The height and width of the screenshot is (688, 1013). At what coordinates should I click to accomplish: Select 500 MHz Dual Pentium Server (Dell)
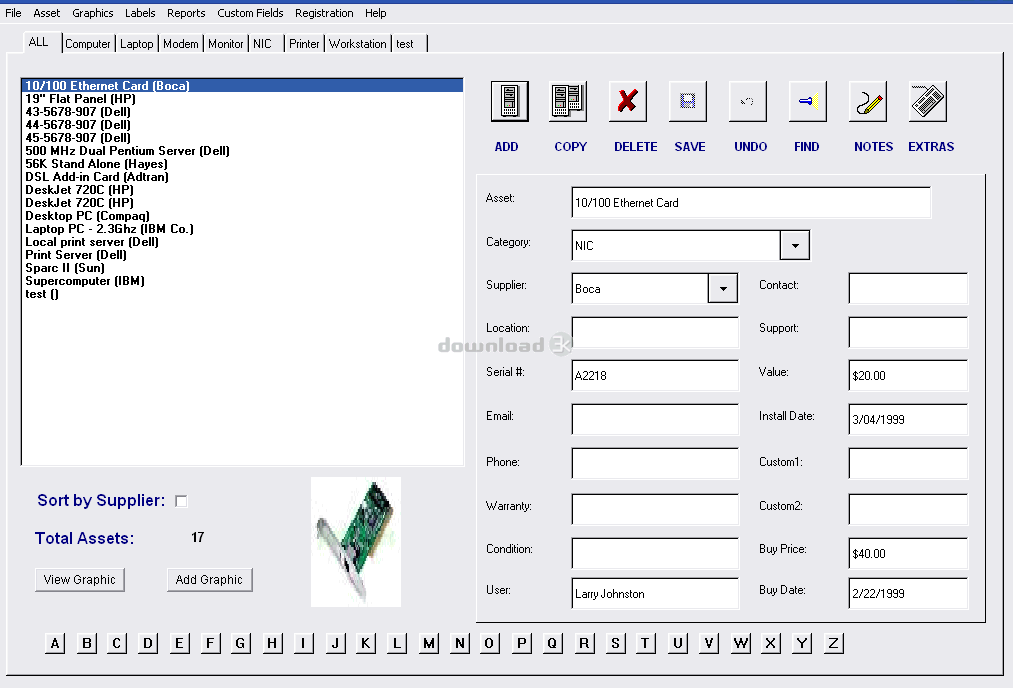(242, 151)
